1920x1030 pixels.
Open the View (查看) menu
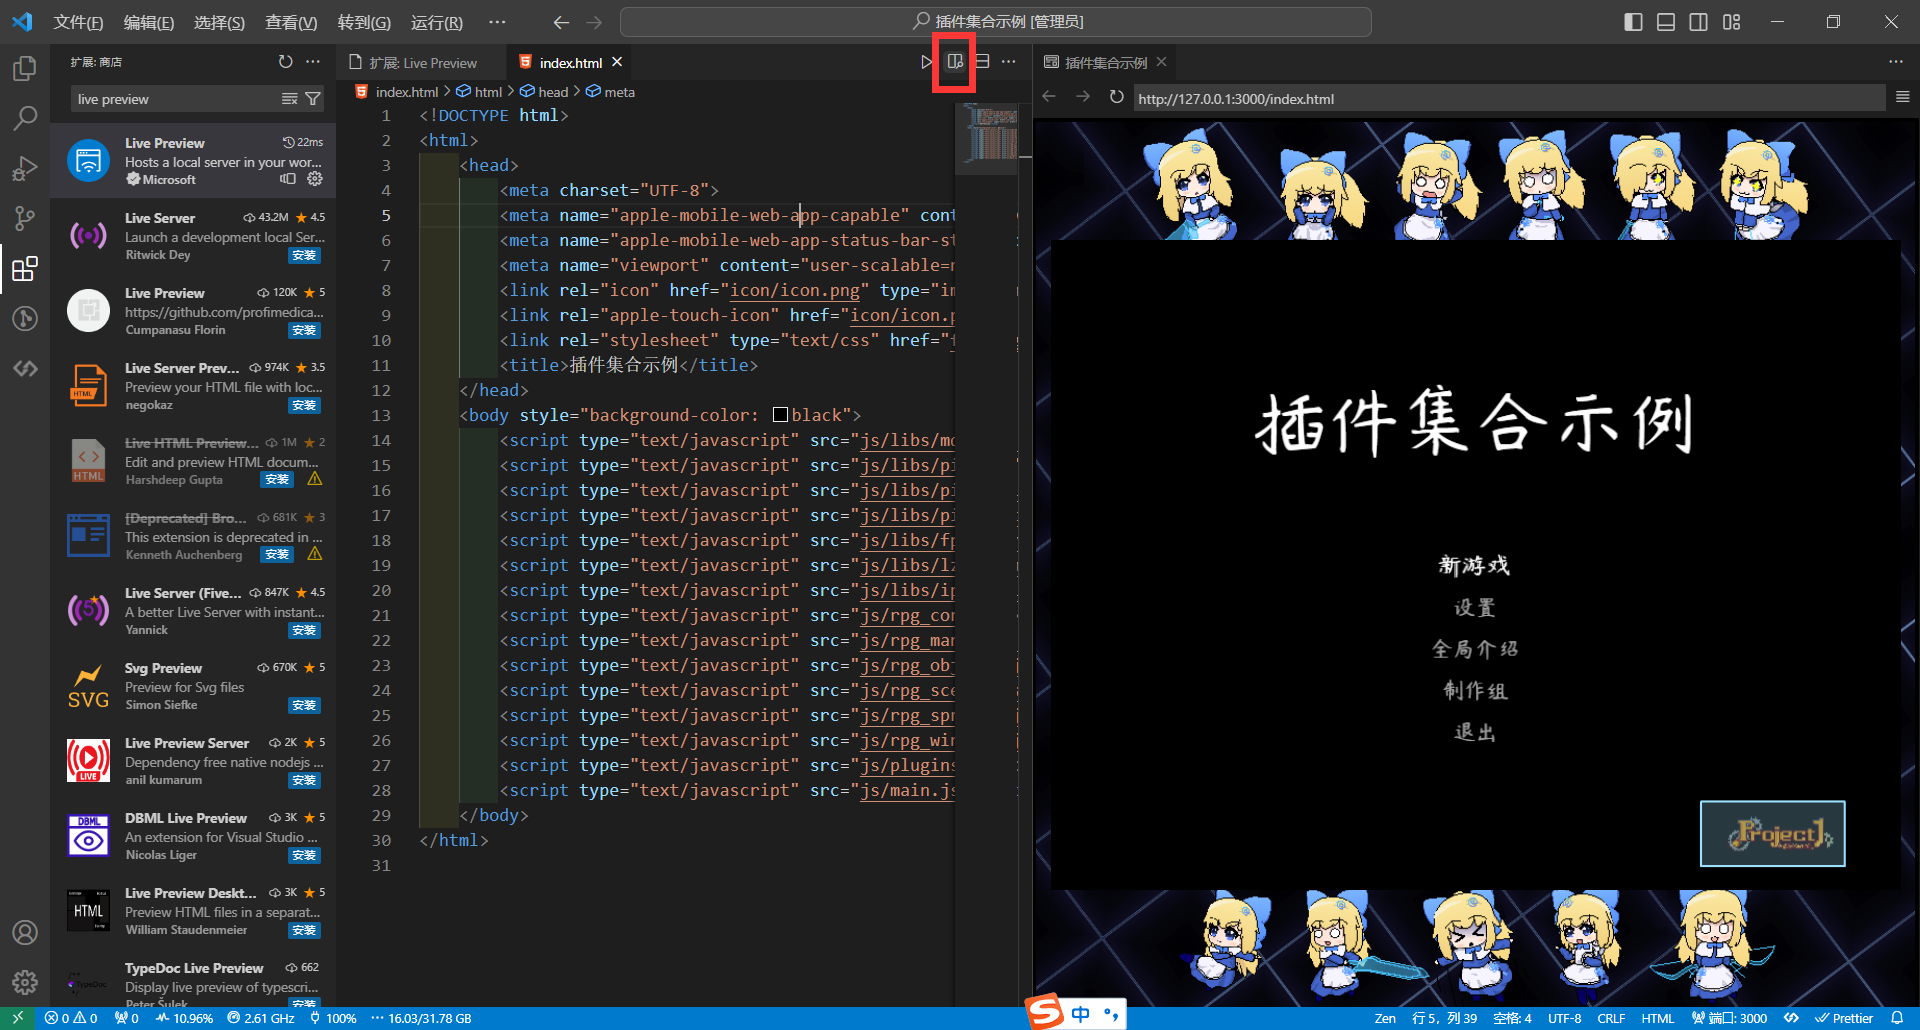(x=291, y=22)
